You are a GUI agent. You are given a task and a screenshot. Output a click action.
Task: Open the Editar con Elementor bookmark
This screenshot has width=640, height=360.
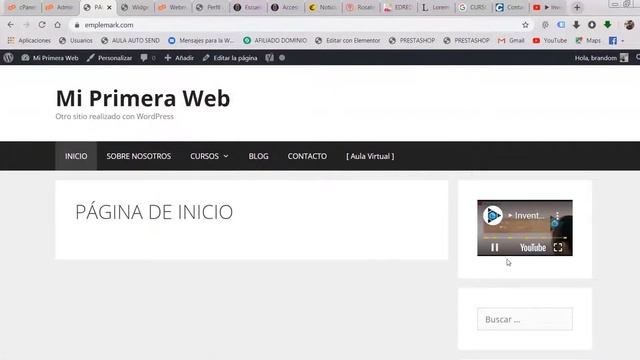[x=347, y=40]
